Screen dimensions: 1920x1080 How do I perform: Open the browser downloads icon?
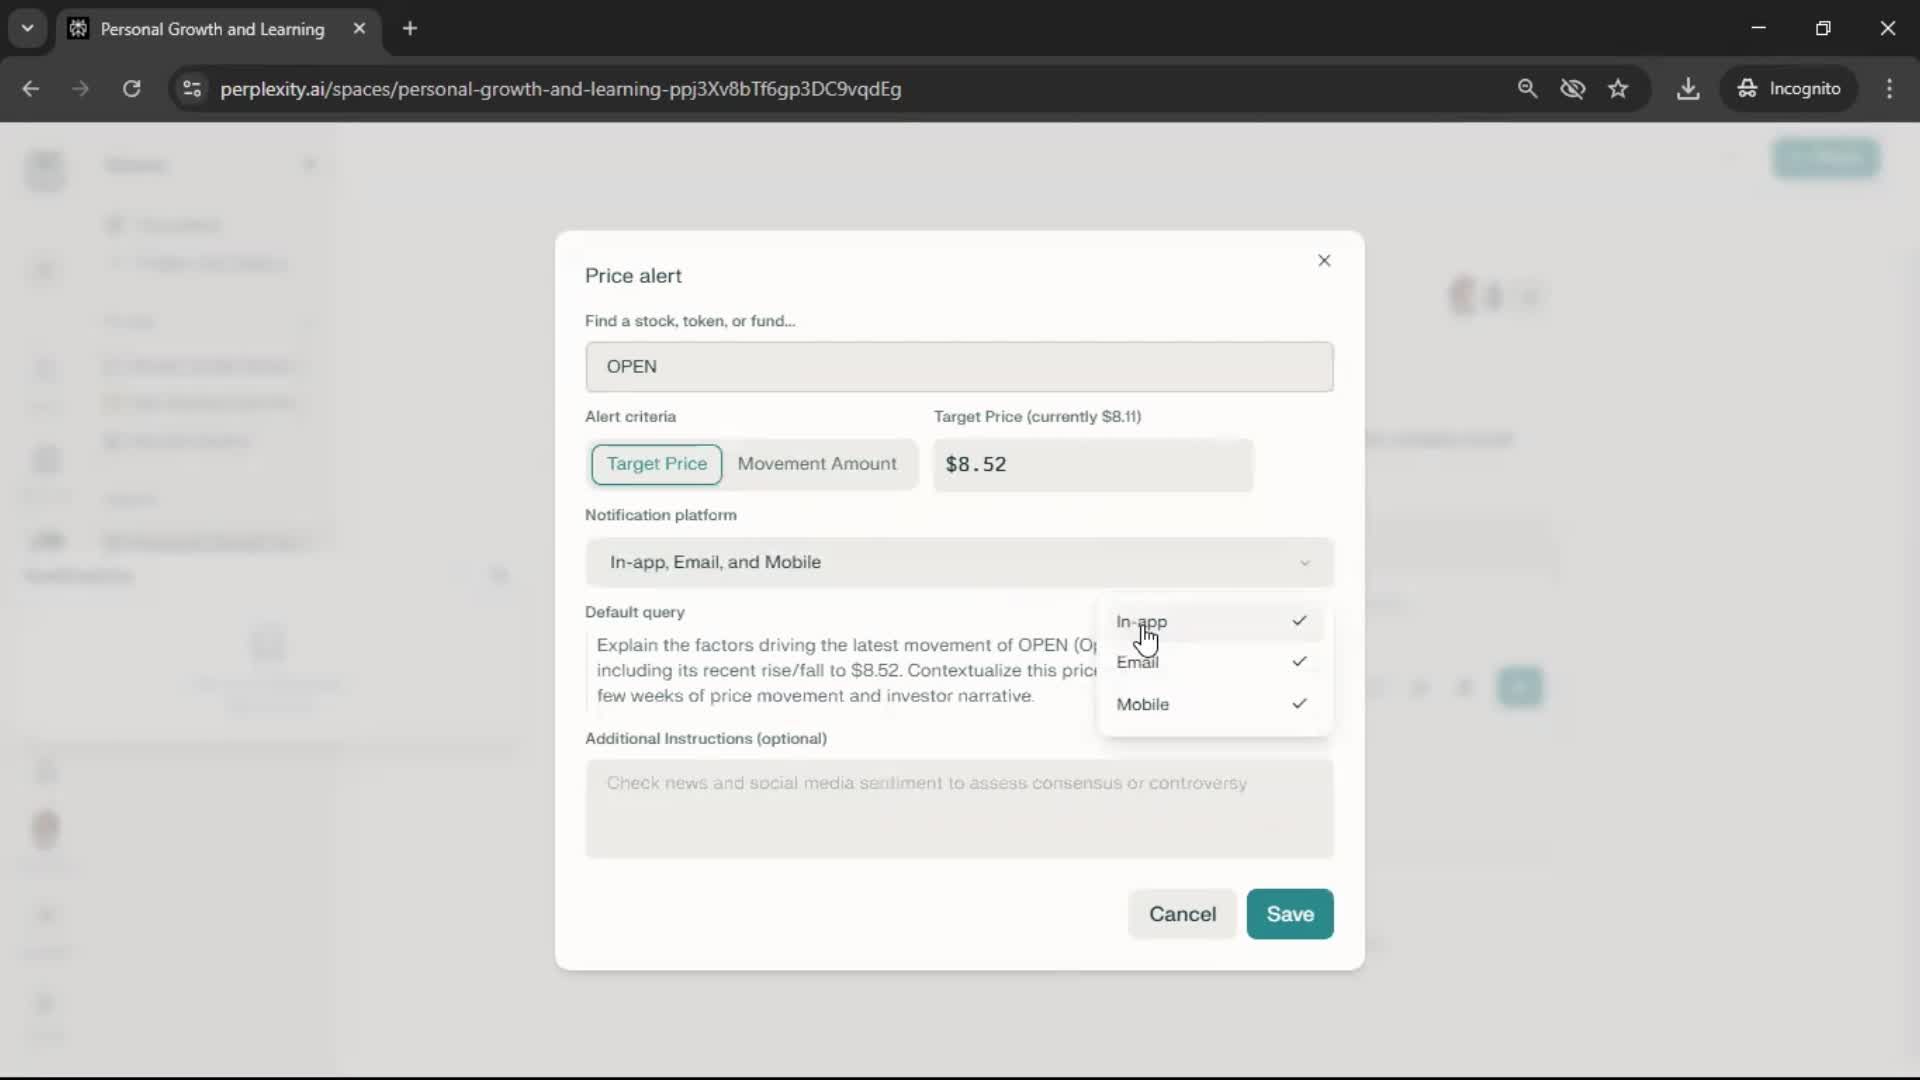coord(1688,89)
